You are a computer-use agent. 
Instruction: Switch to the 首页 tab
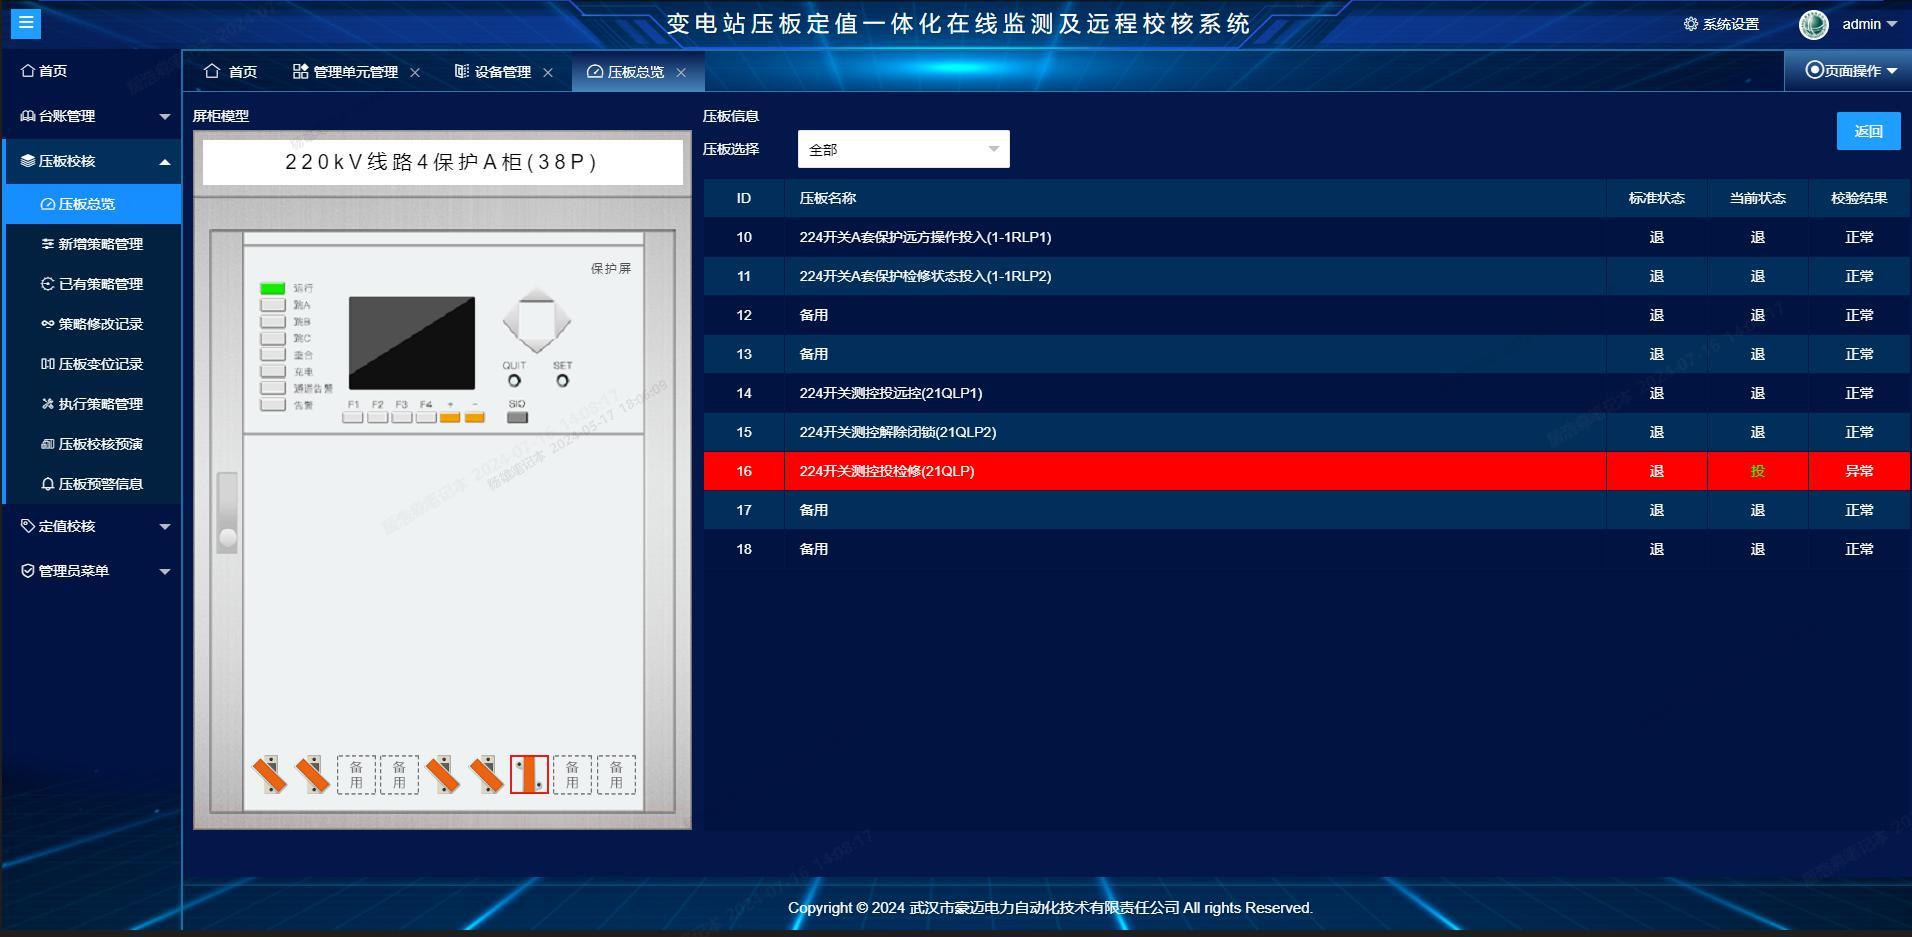click(231, 72)
